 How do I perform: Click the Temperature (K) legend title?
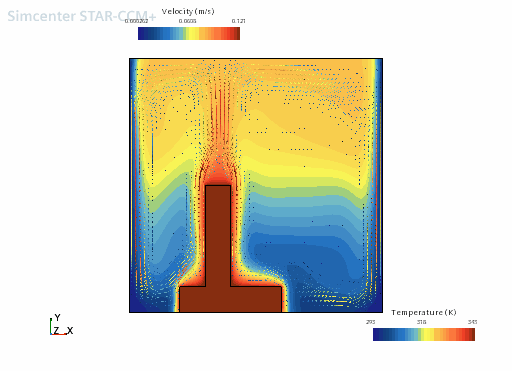click(424, 313)
